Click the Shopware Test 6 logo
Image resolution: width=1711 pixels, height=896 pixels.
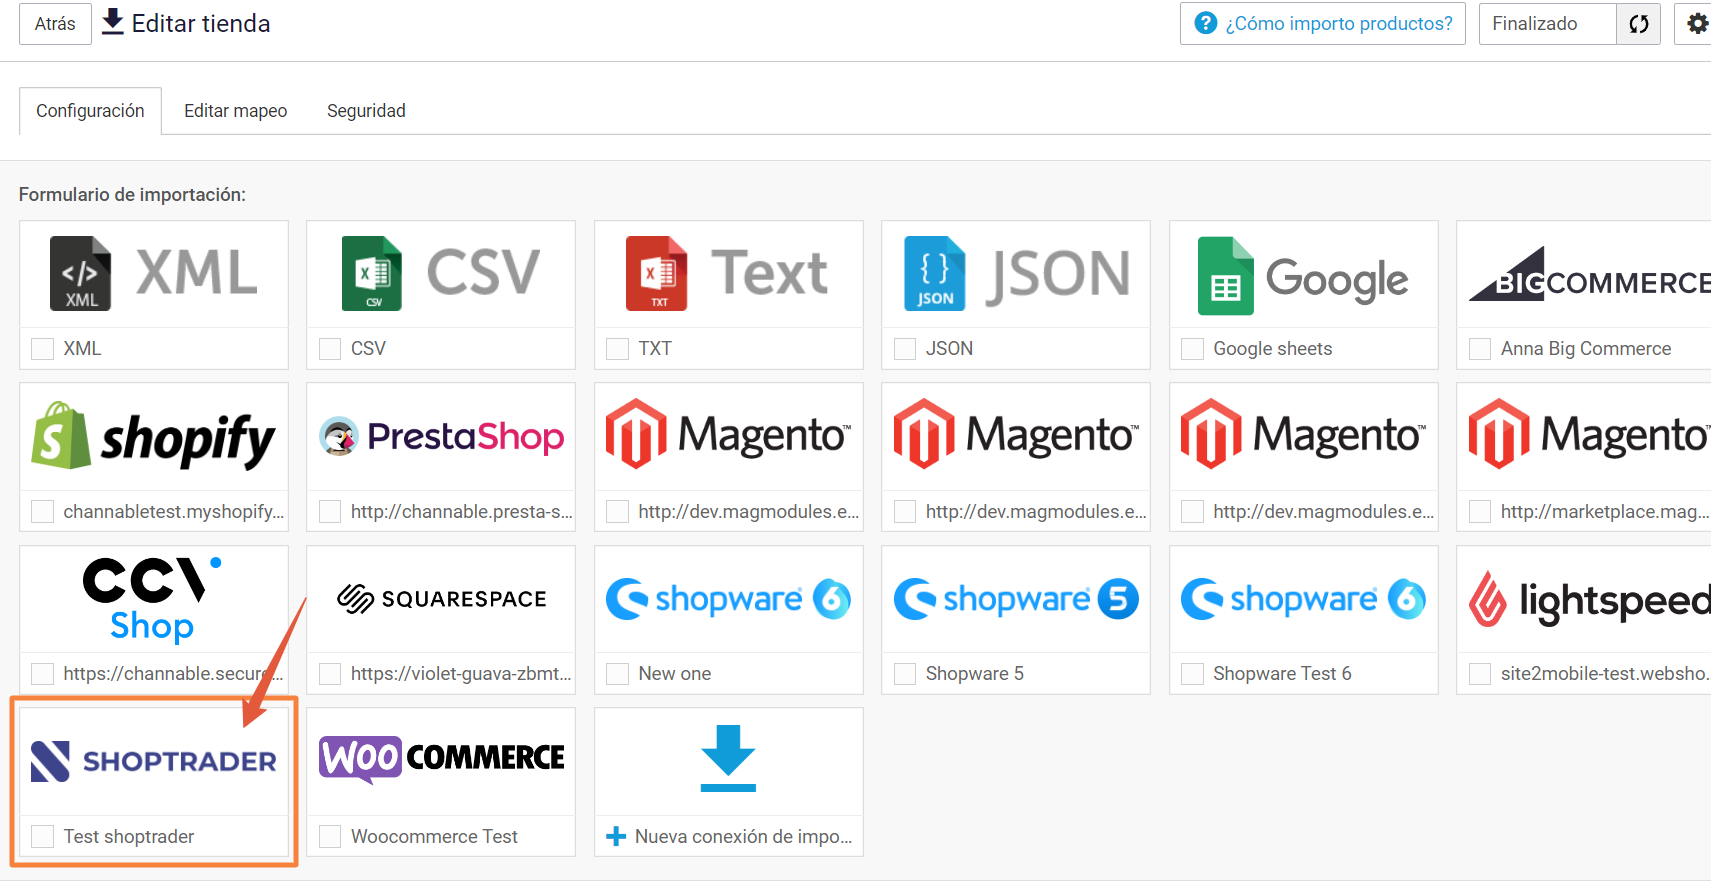[x=1303, y=598]
